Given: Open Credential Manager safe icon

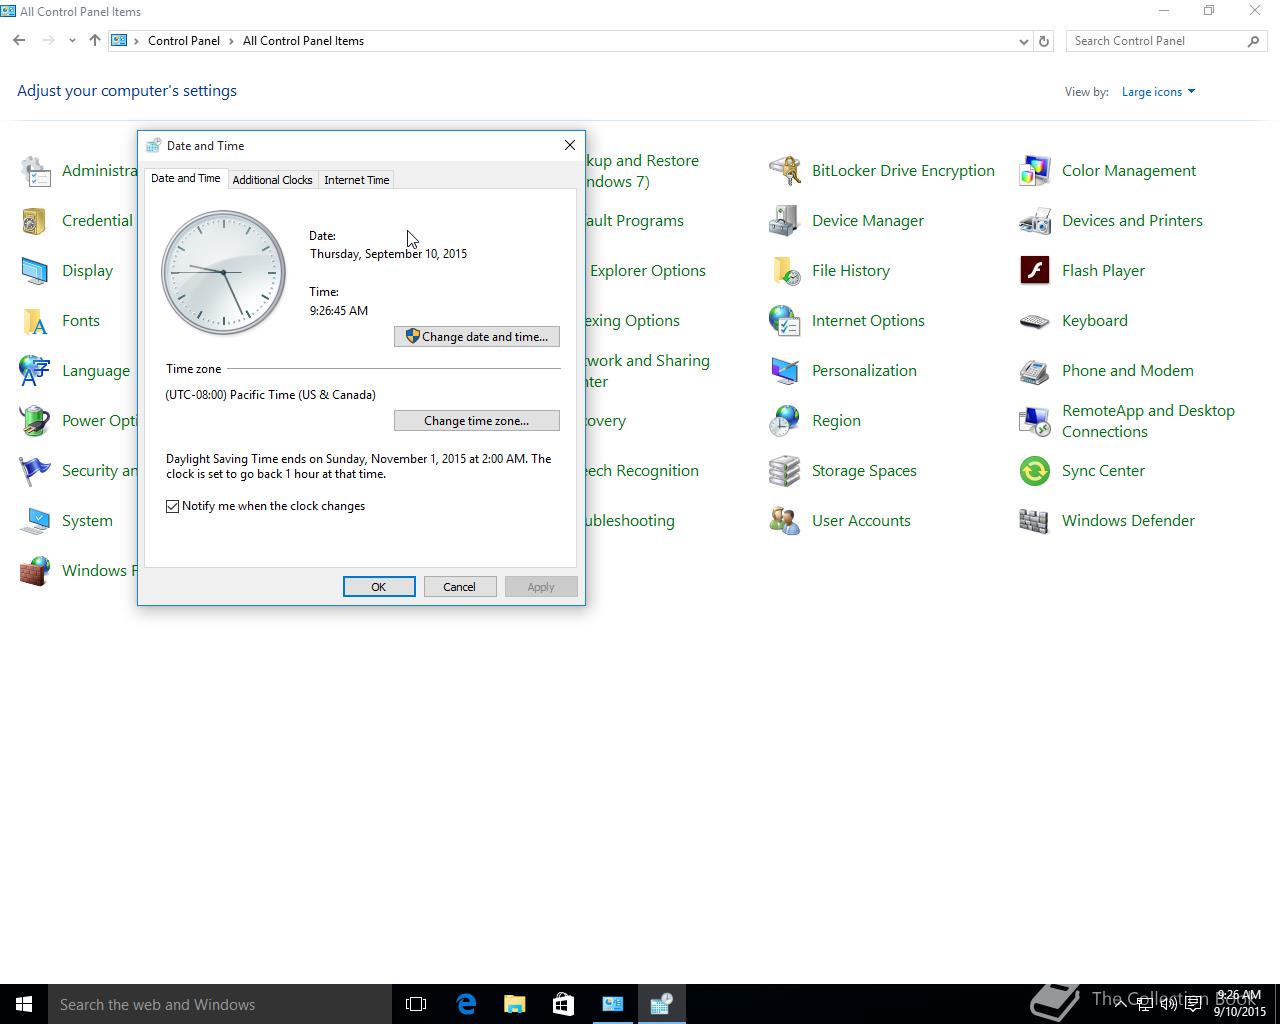Looking at the screenshot, I should point(35,221).
